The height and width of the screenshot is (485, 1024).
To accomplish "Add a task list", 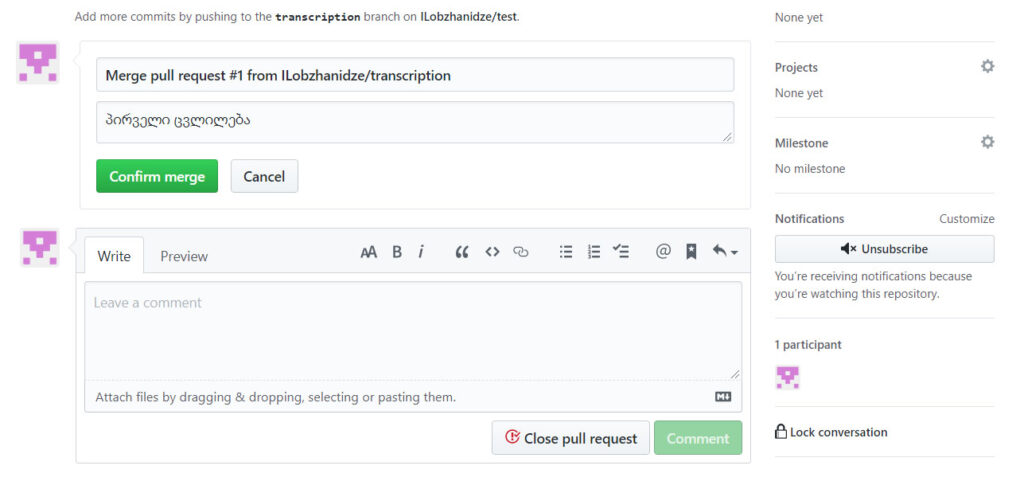I will tap(621, 252).
